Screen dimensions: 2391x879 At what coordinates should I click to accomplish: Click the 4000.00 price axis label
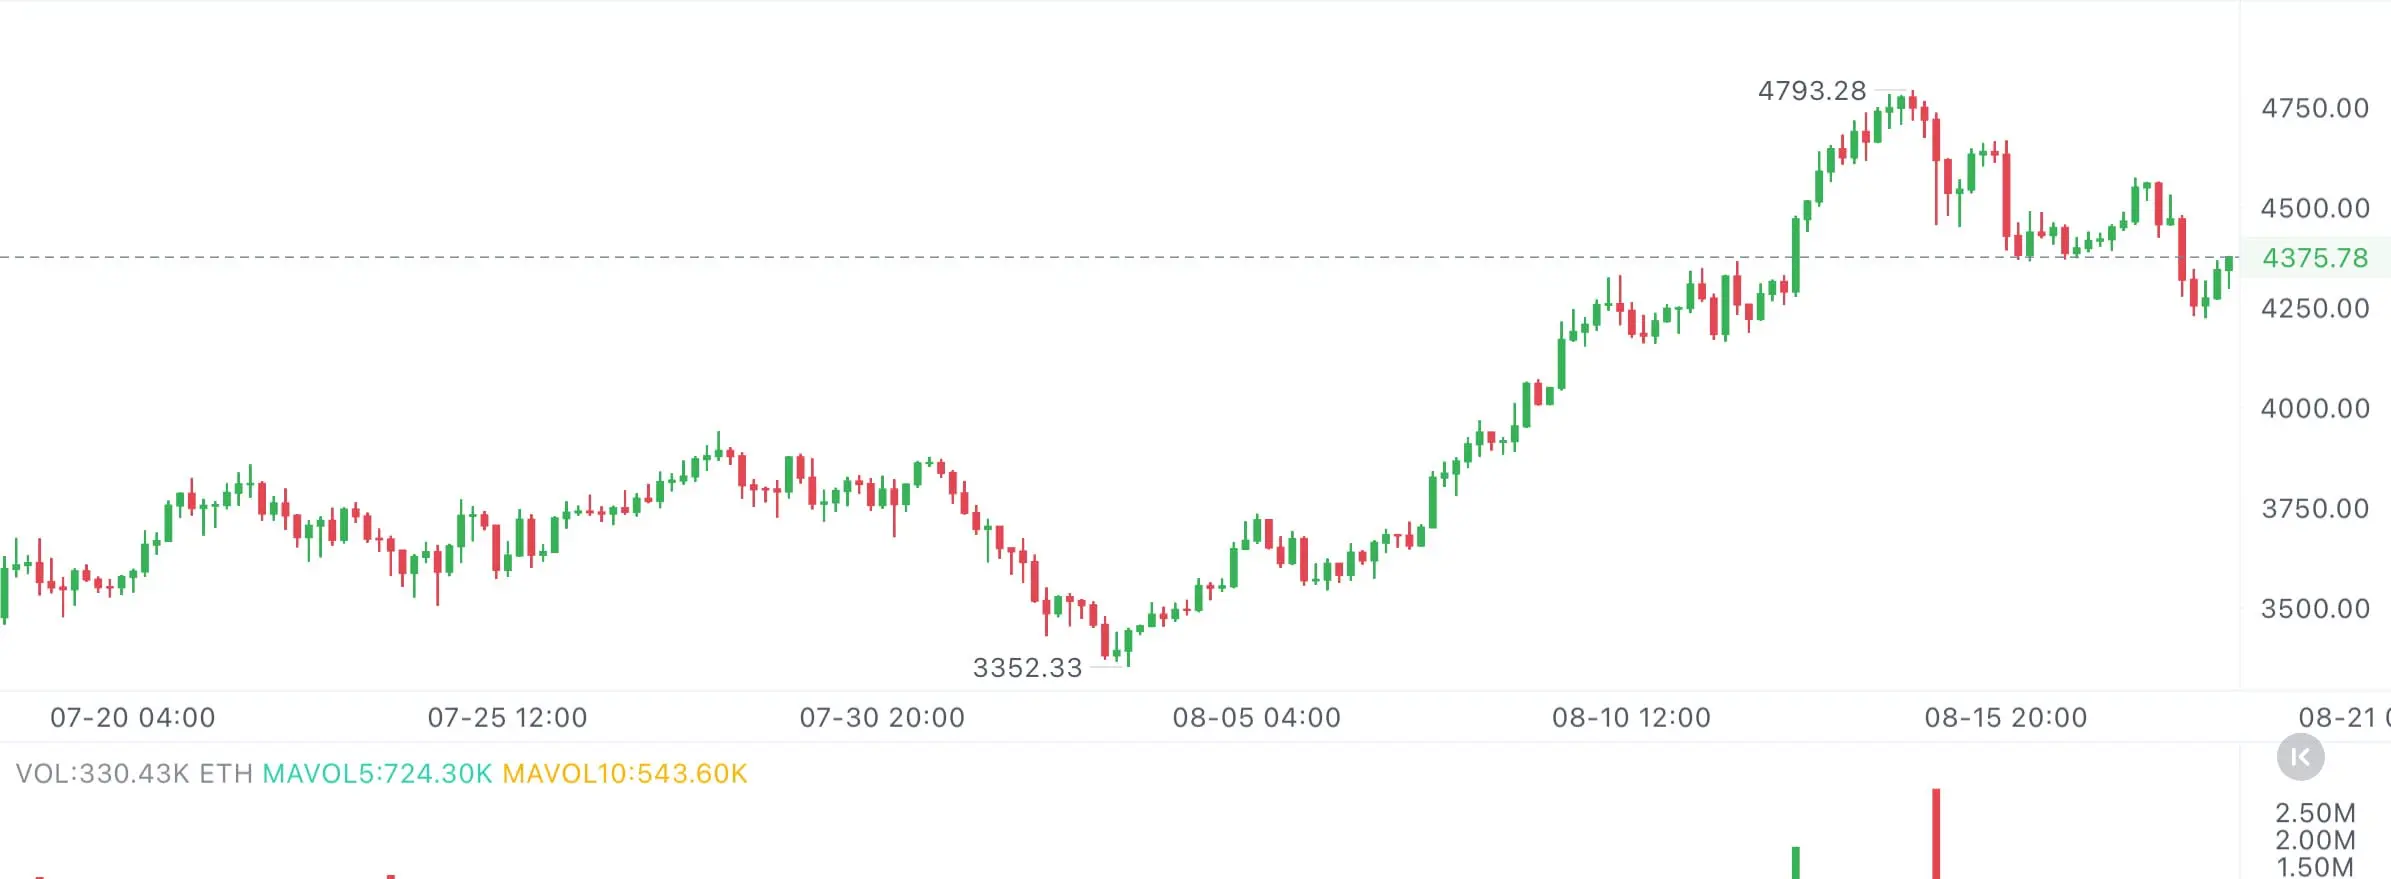tap(2315, 408)
